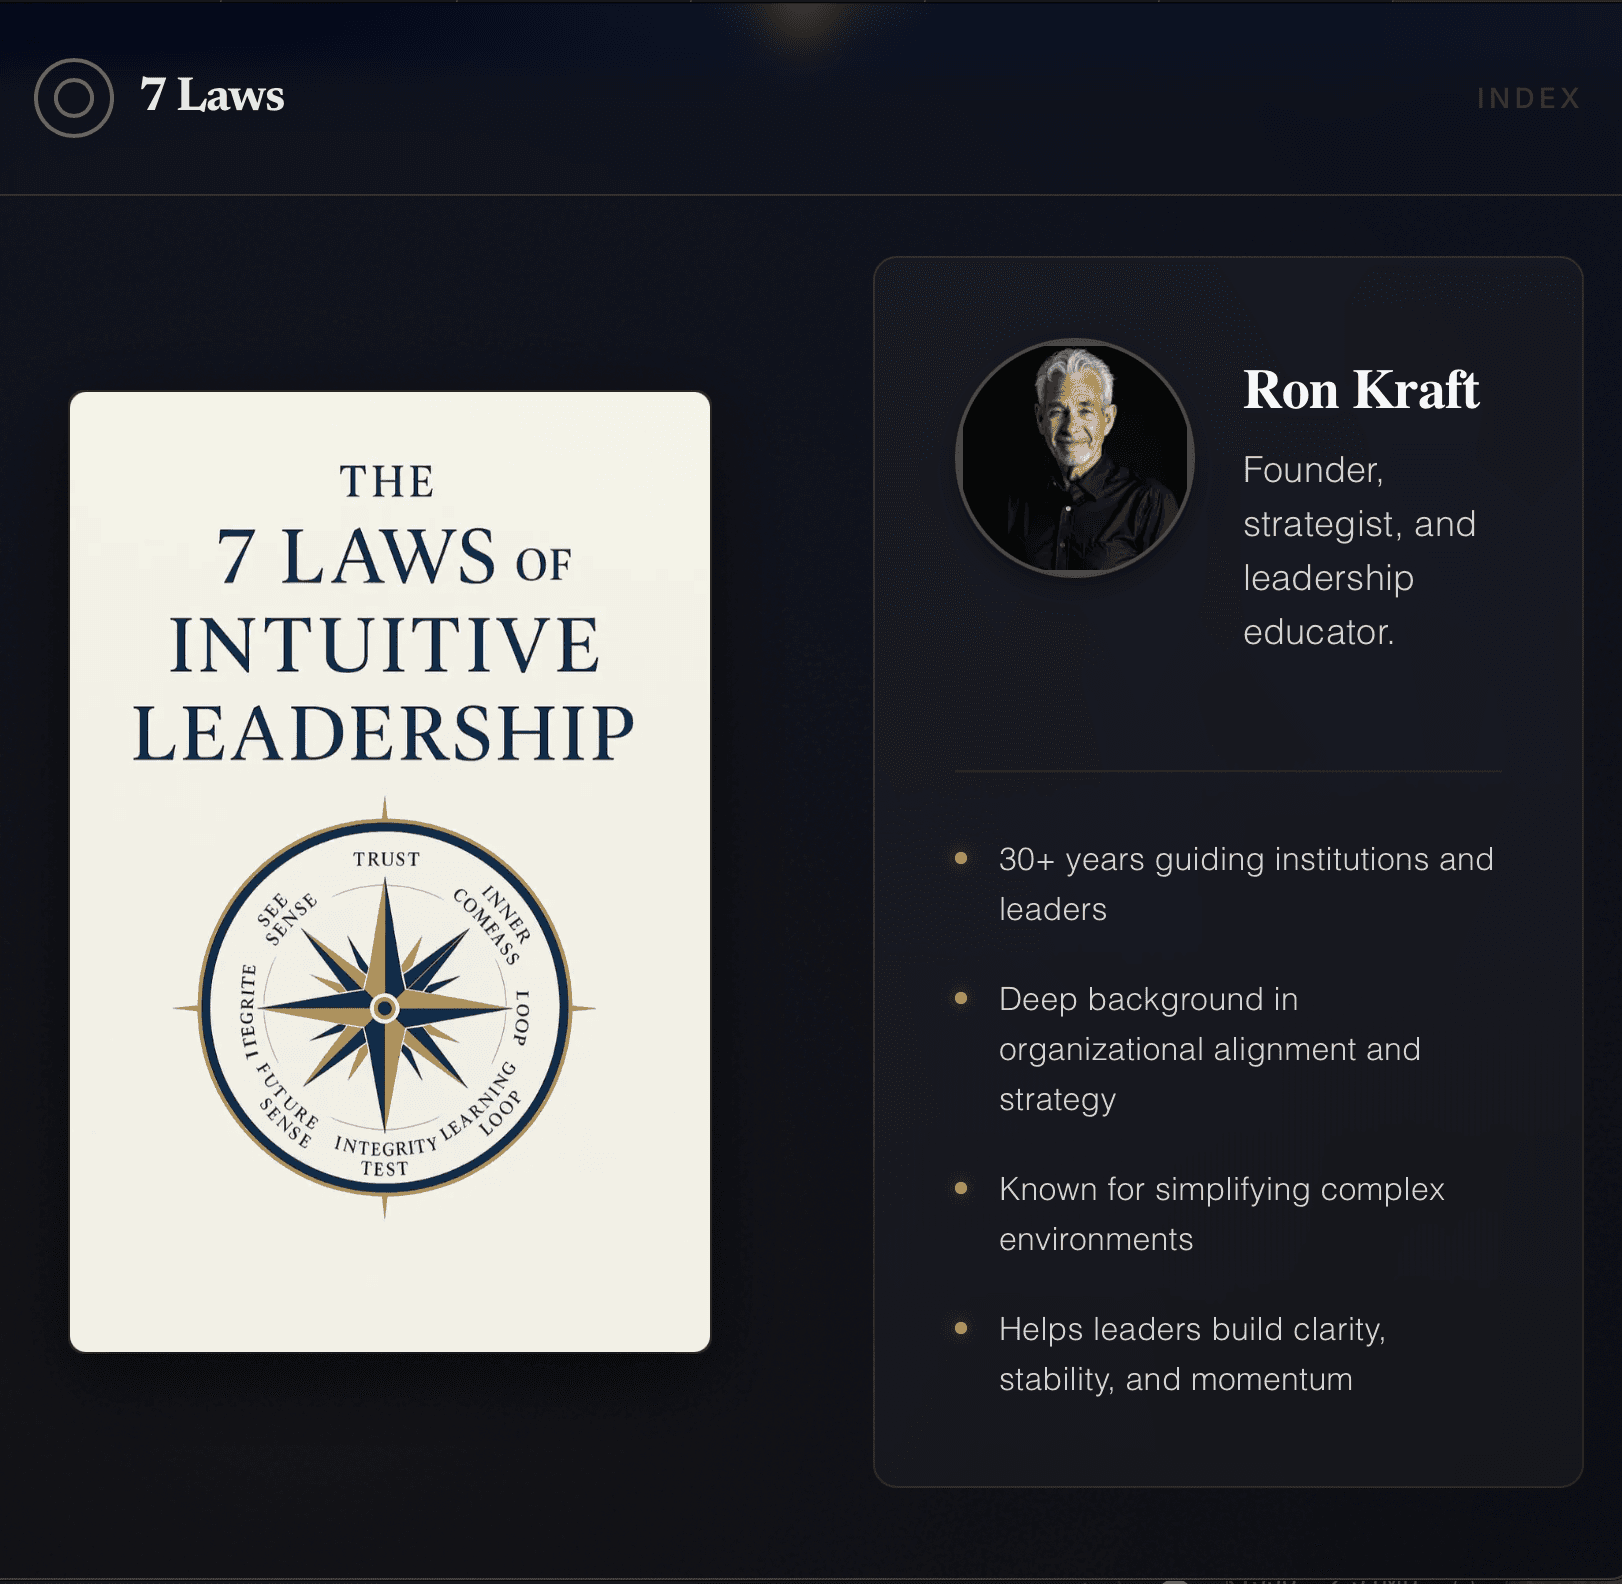Click the Ron Kraft name heading
Viewport: 1622px width, 1584px height.
(x=1362, y=390)
